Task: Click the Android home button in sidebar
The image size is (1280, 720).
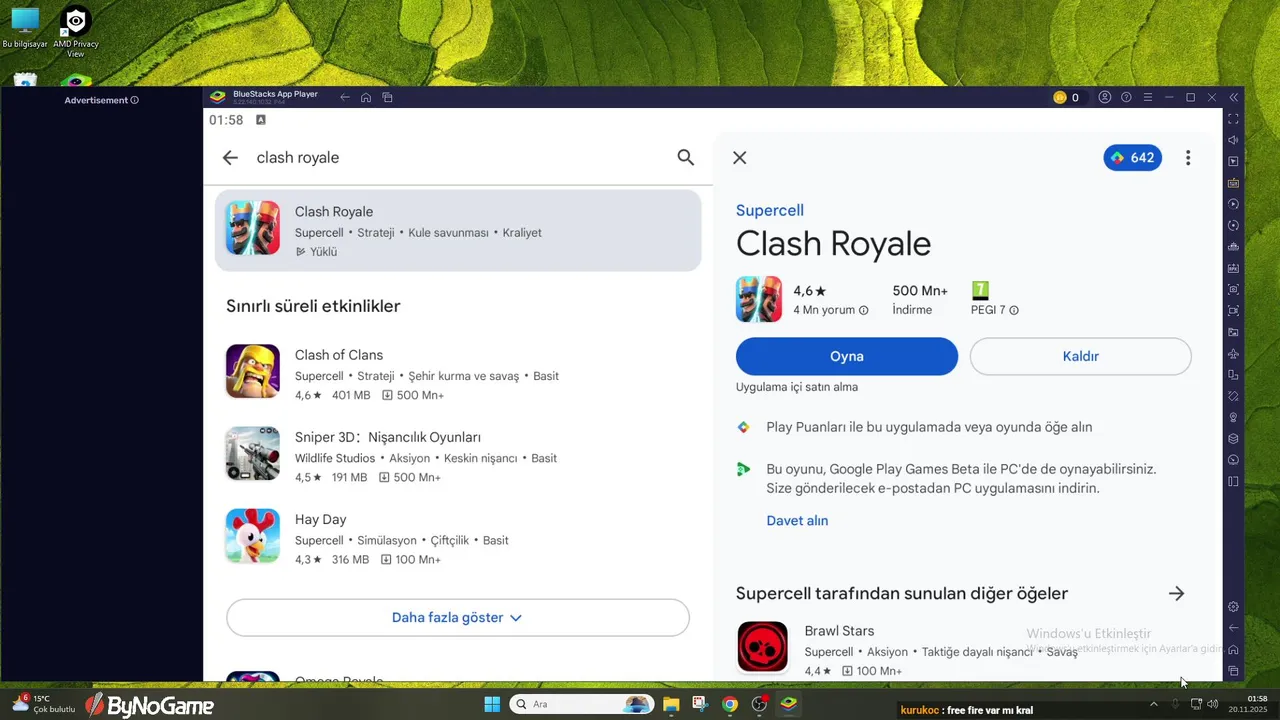Action: point(1233,649)
